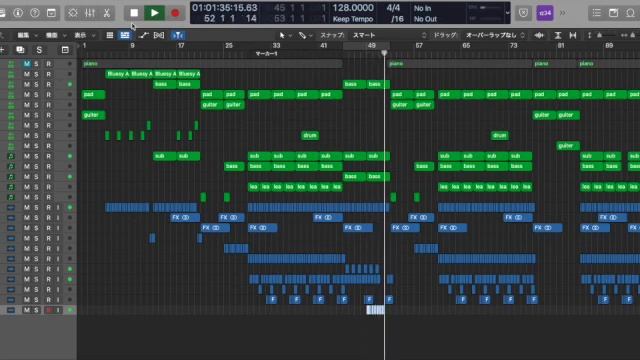The width and height of the screenshot is (640, 360).
Task: Toggle horizontal auto zoom button
Action: (x=573, y=36)
